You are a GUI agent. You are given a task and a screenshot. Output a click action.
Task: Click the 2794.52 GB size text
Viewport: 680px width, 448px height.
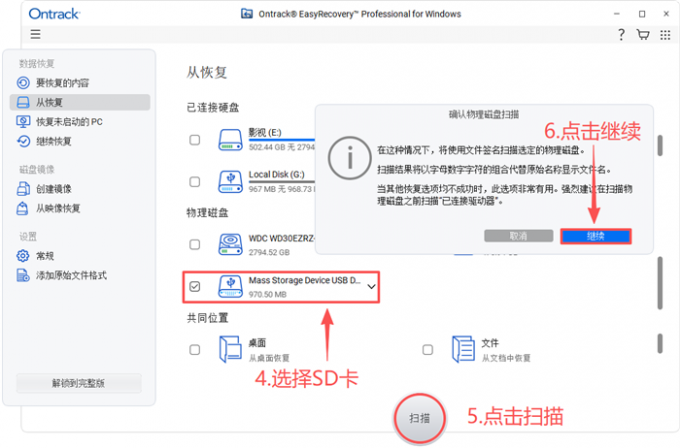click(x=269, y=252)
